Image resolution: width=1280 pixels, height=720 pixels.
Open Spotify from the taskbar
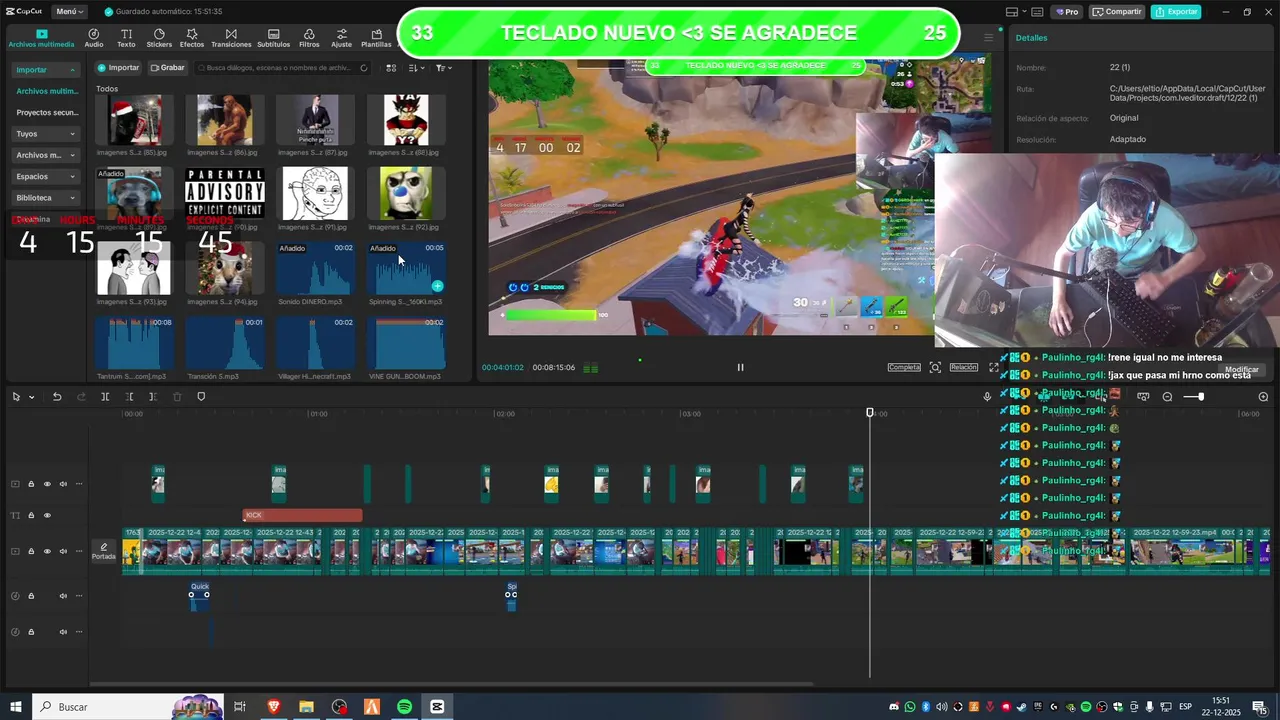coord(404,707)
